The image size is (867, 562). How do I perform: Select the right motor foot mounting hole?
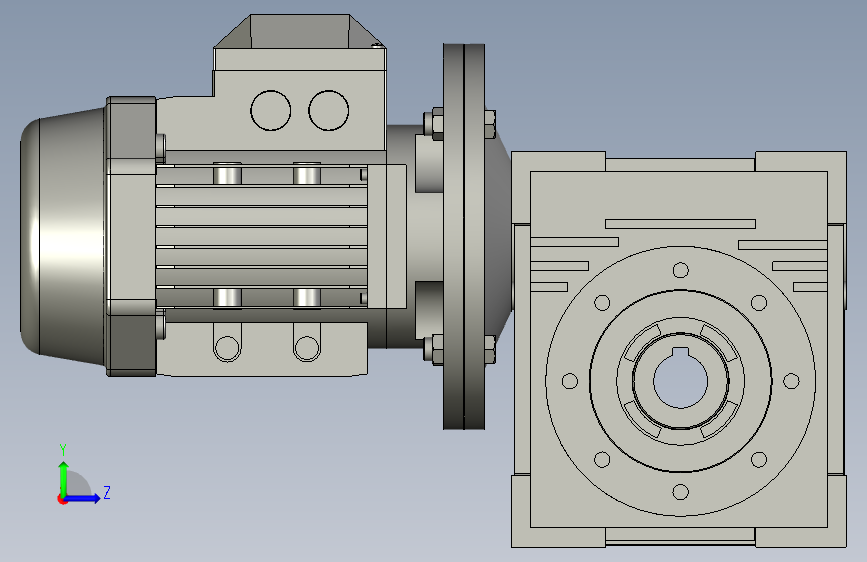(307, 348)
